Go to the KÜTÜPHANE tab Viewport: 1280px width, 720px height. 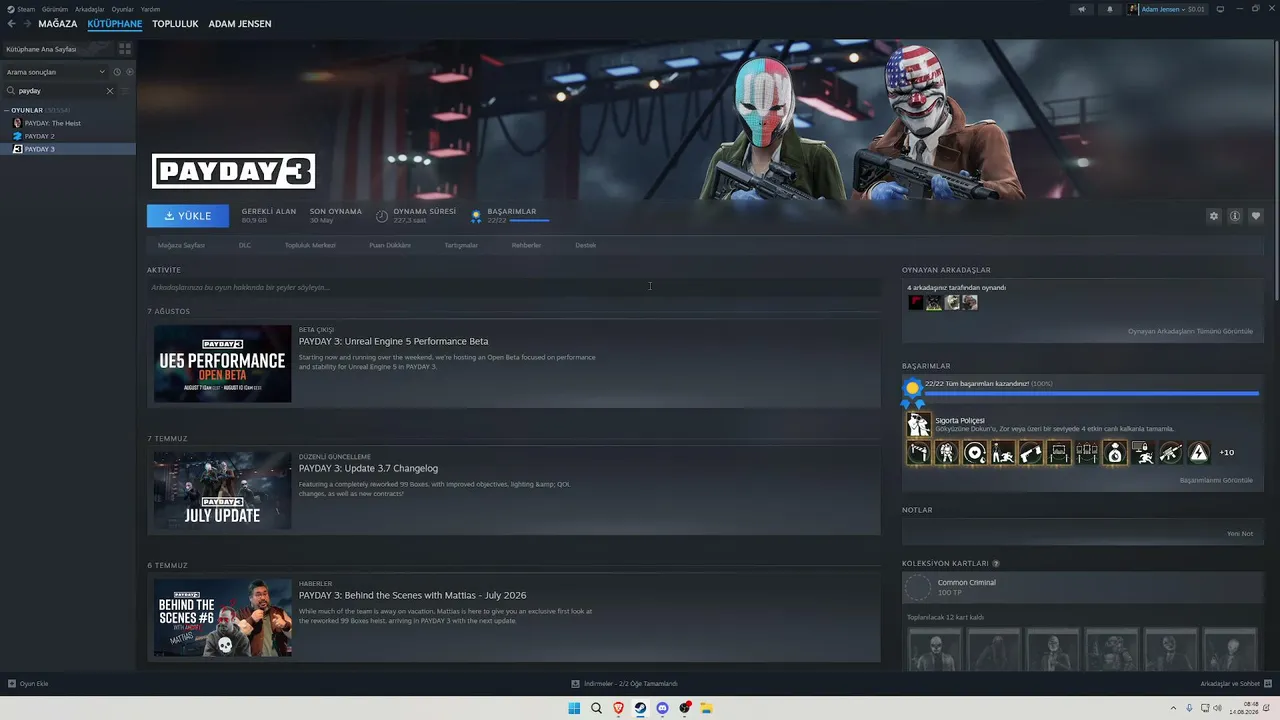coord(114,24)
